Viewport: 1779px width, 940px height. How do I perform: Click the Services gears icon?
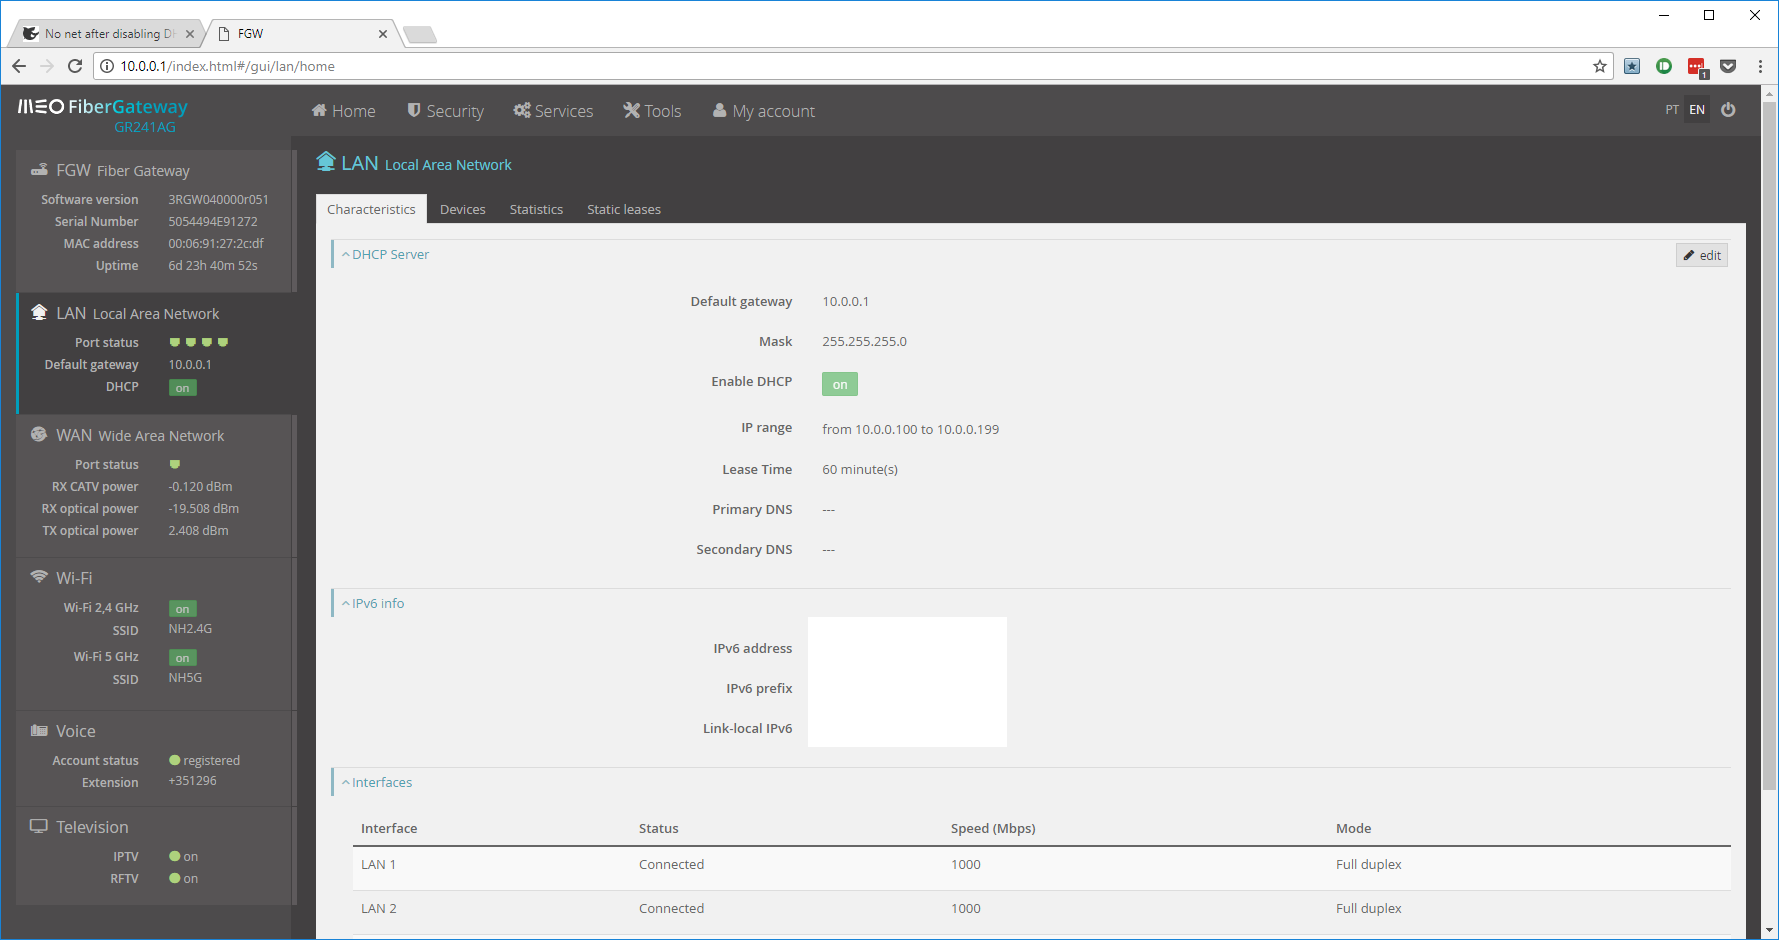[x=522, y=110]
